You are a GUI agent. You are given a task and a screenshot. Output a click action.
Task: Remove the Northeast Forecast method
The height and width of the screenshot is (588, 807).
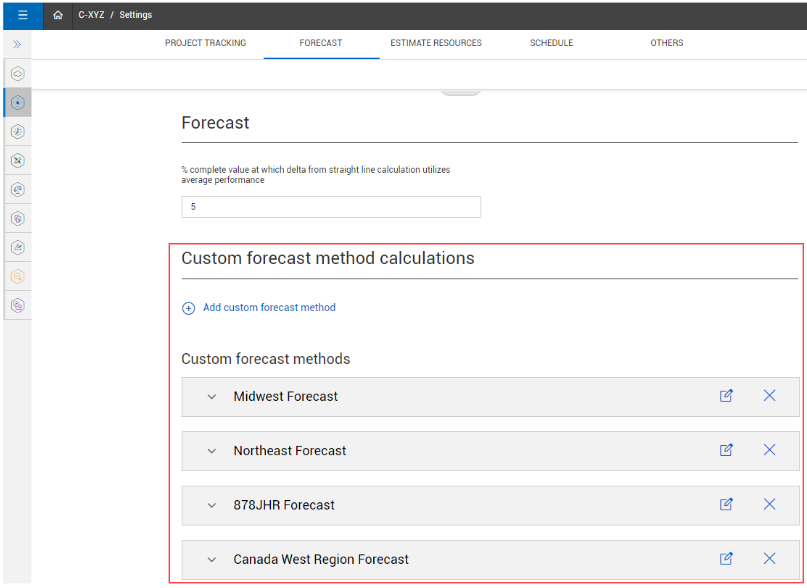(769, 449)
